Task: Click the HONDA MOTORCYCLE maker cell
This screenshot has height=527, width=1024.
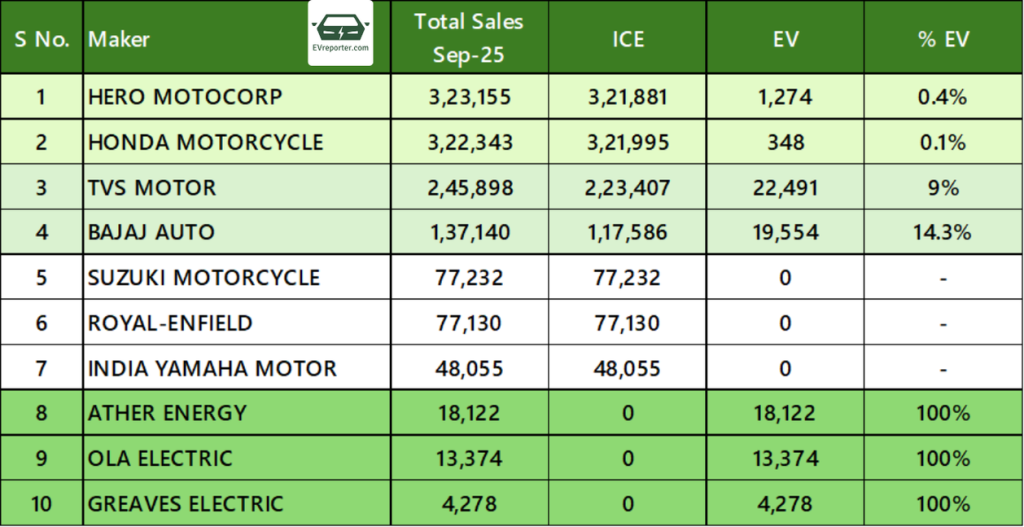Action: (205, 142)
